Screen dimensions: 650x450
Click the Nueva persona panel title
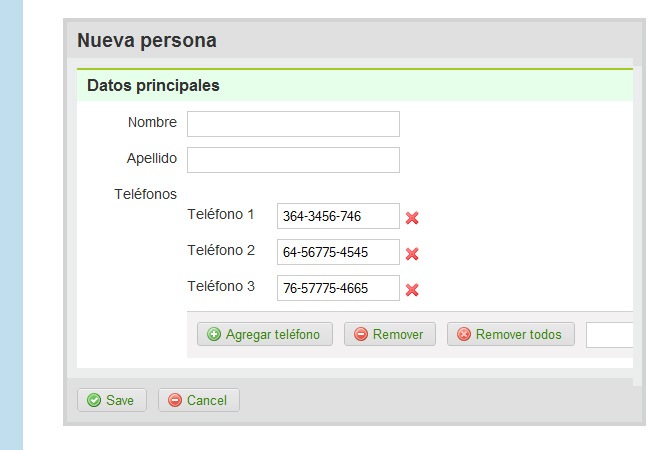click(146, 41)
